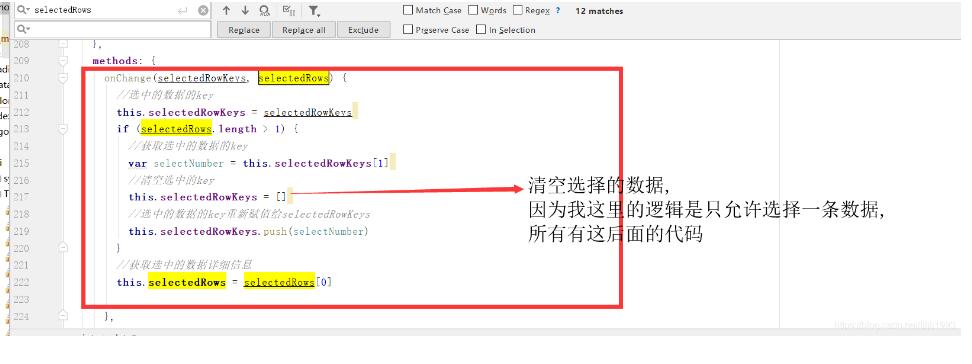Enable the Match Case checkbox

[x=408, y=11]
